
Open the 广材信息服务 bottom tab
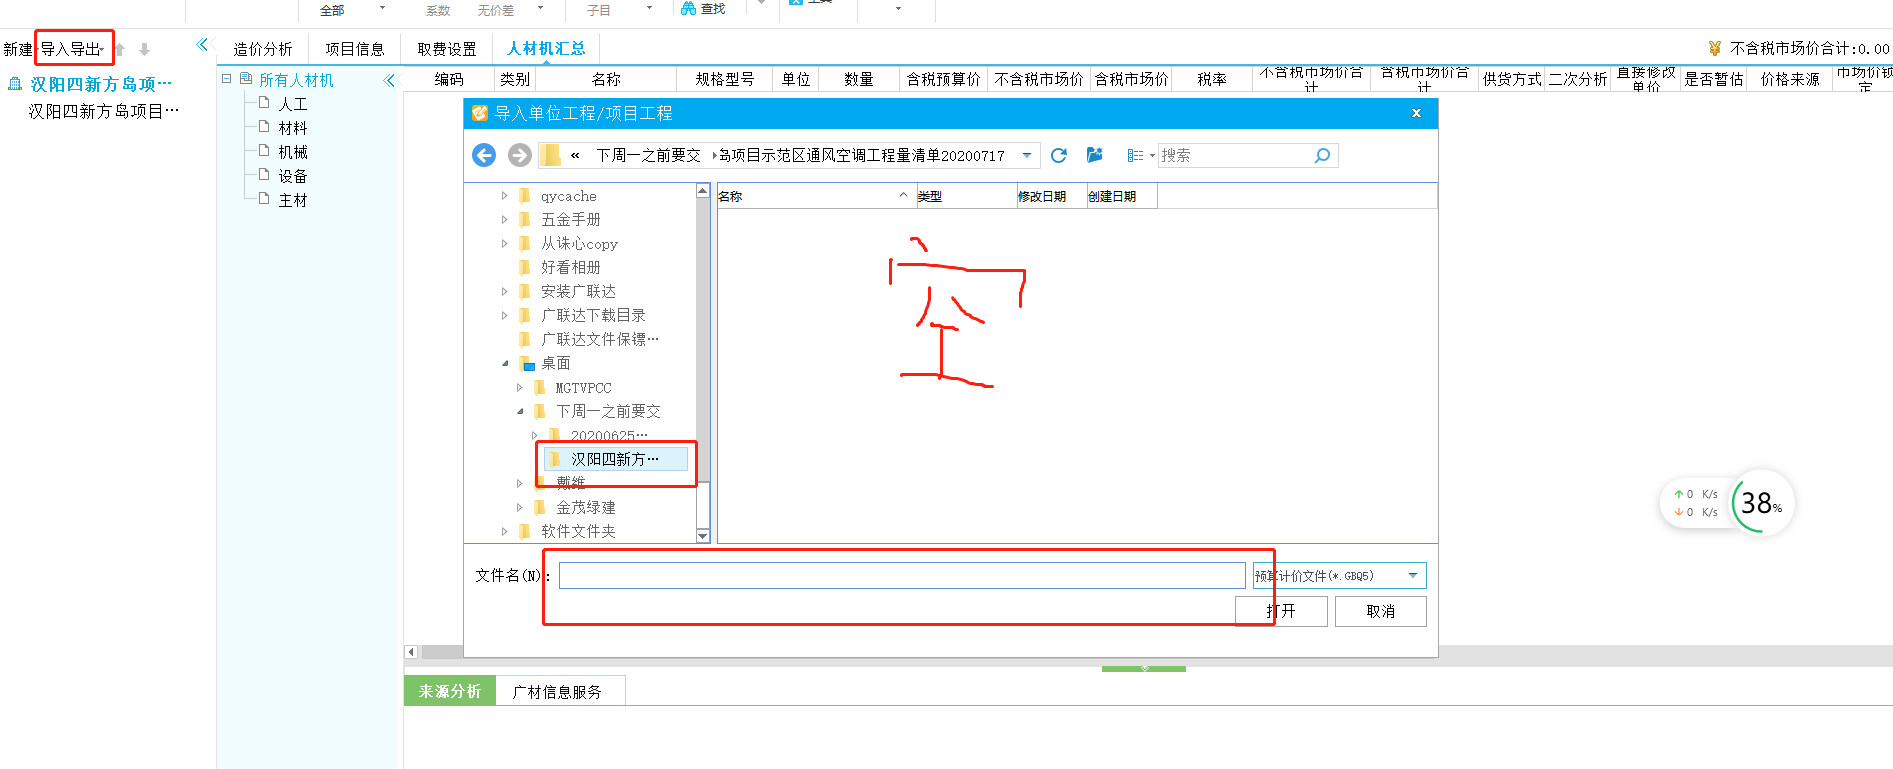point(557,692)
